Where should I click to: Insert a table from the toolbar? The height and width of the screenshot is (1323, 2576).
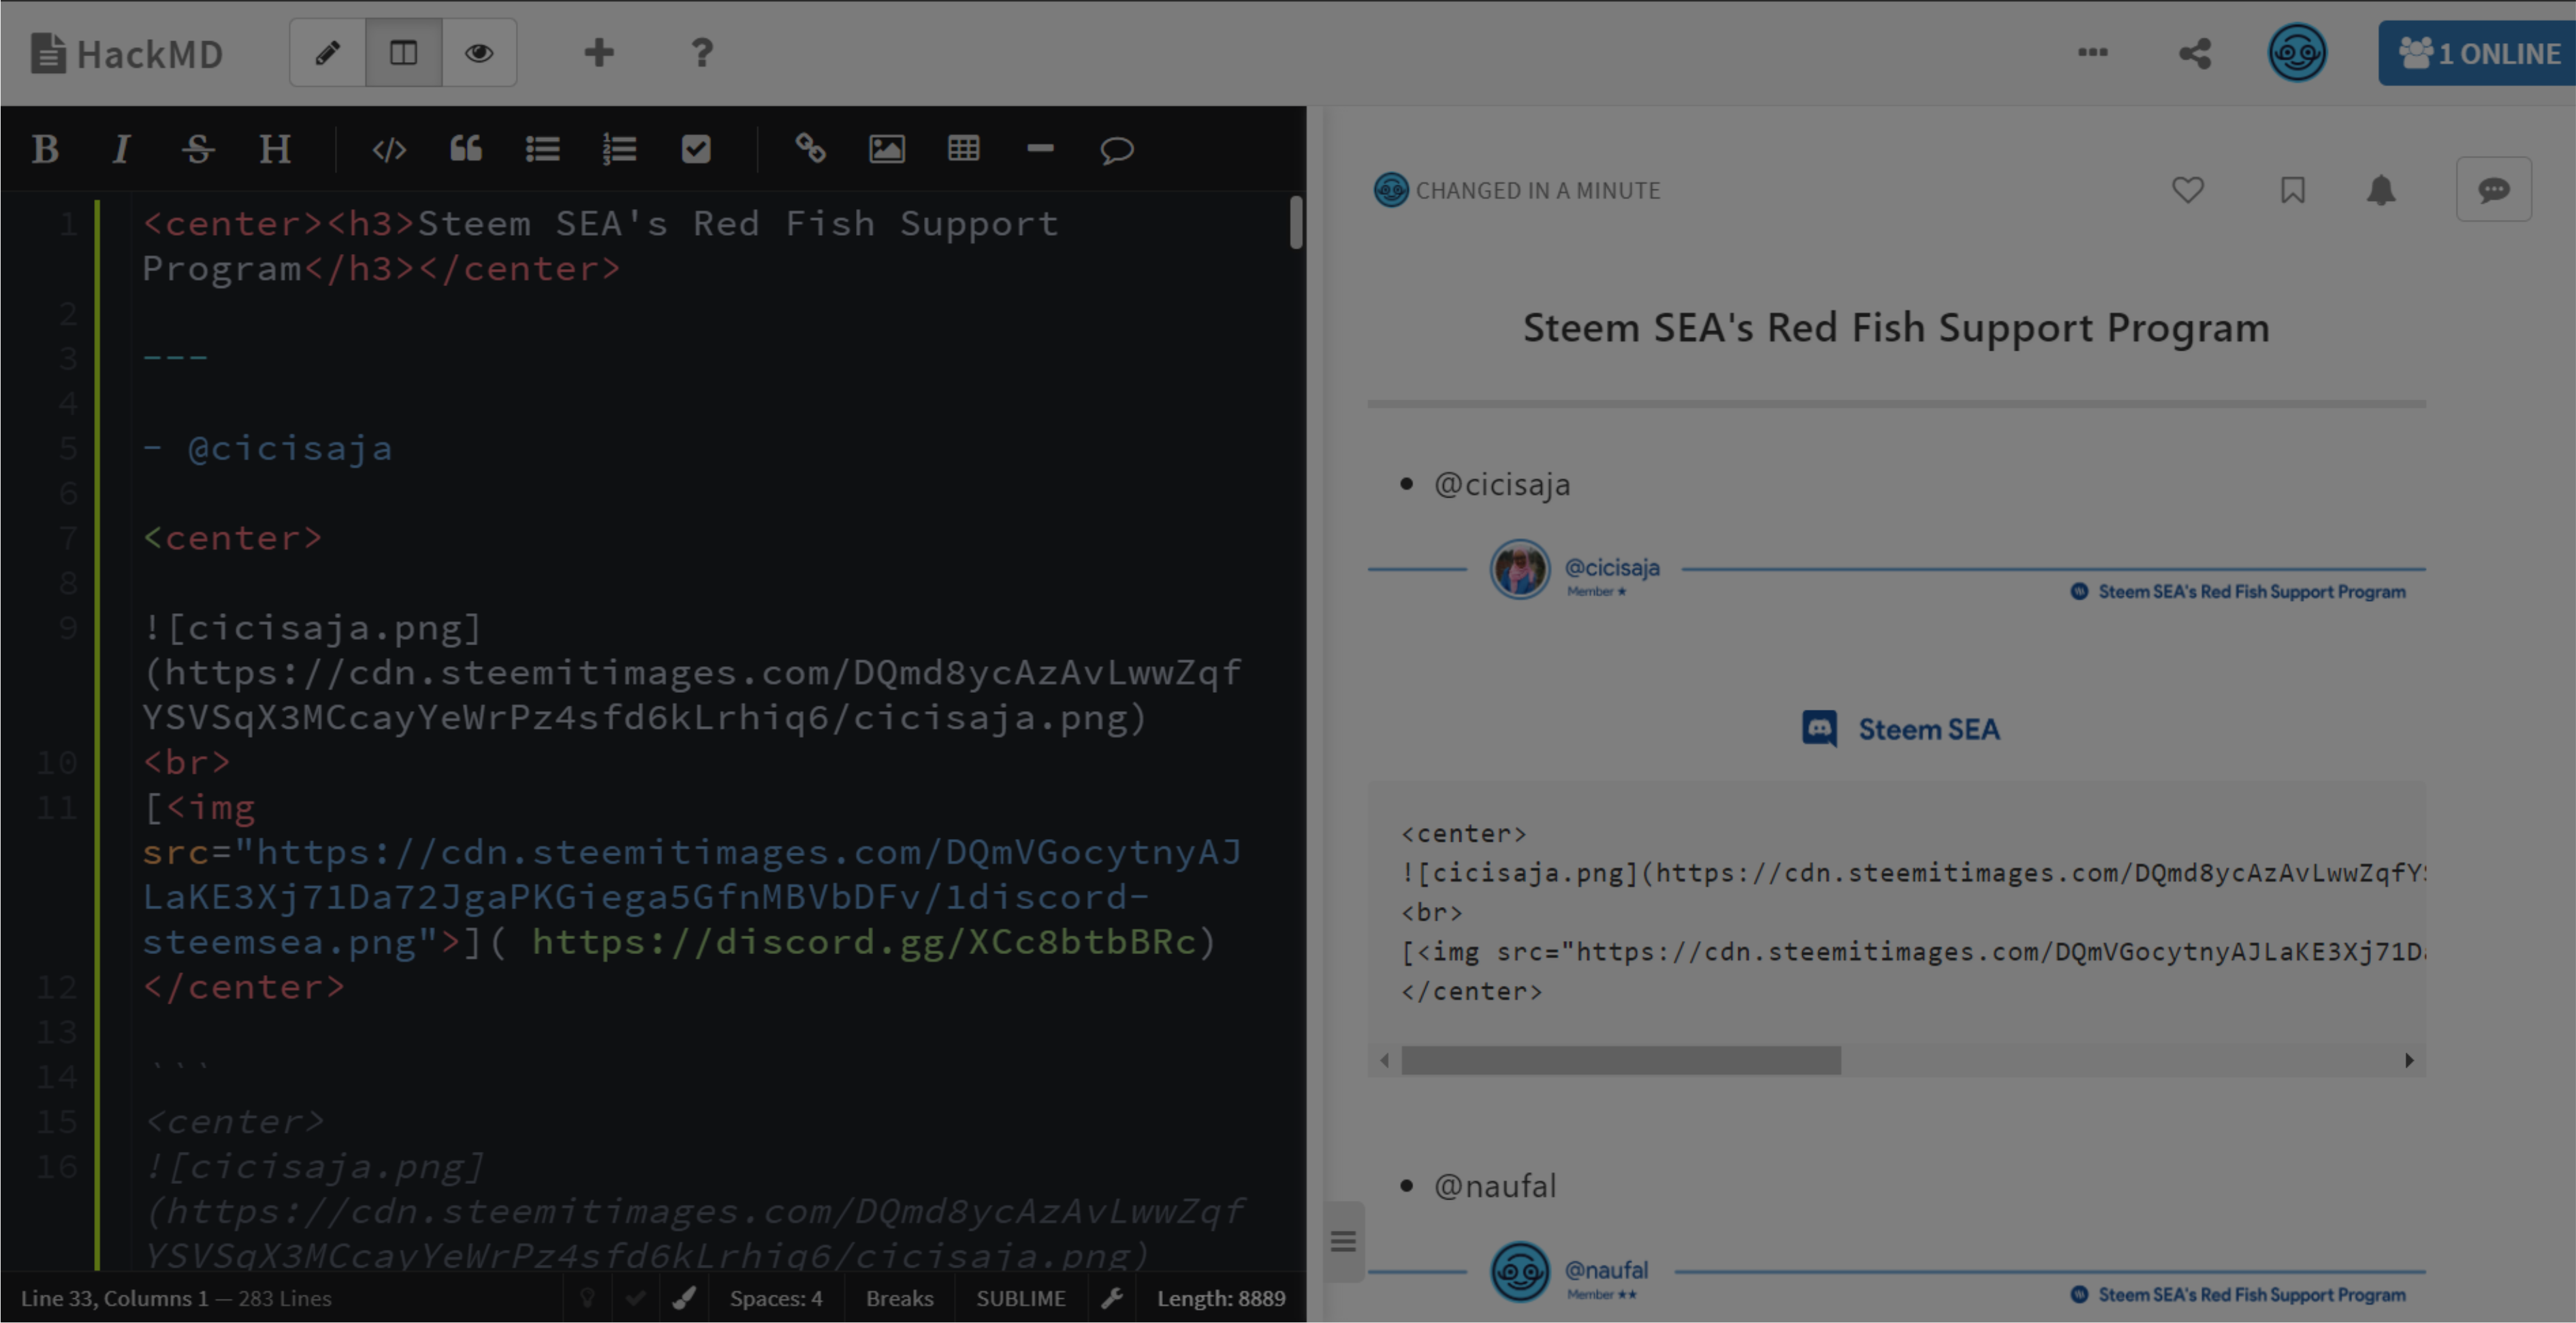963,149
